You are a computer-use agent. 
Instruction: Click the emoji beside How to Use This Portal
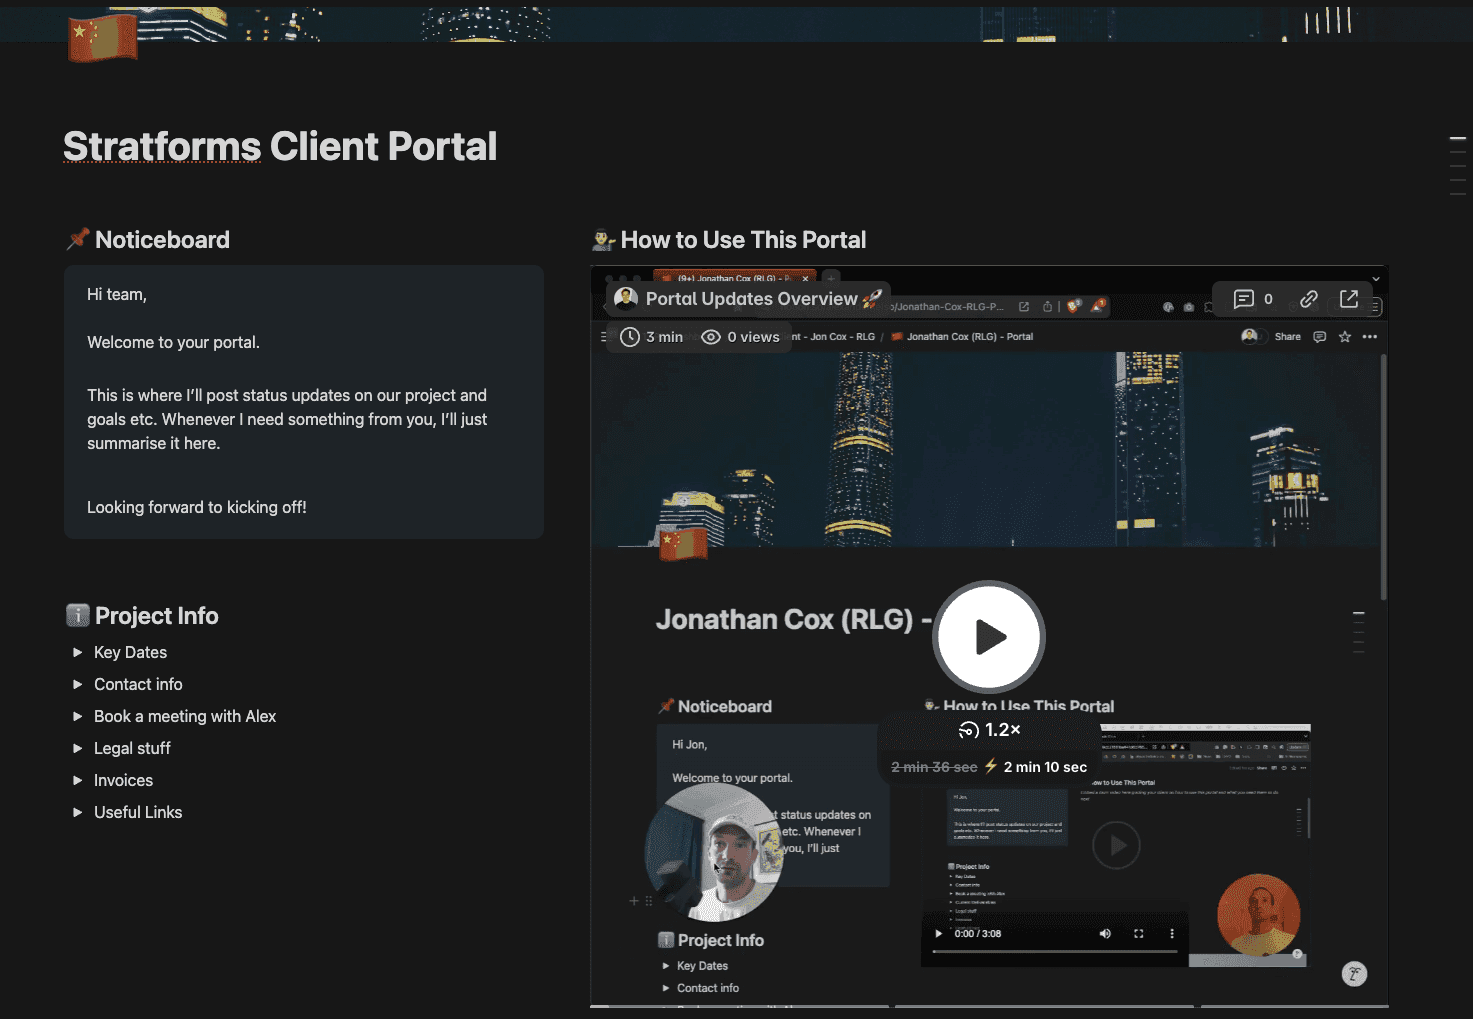[603, 240]
